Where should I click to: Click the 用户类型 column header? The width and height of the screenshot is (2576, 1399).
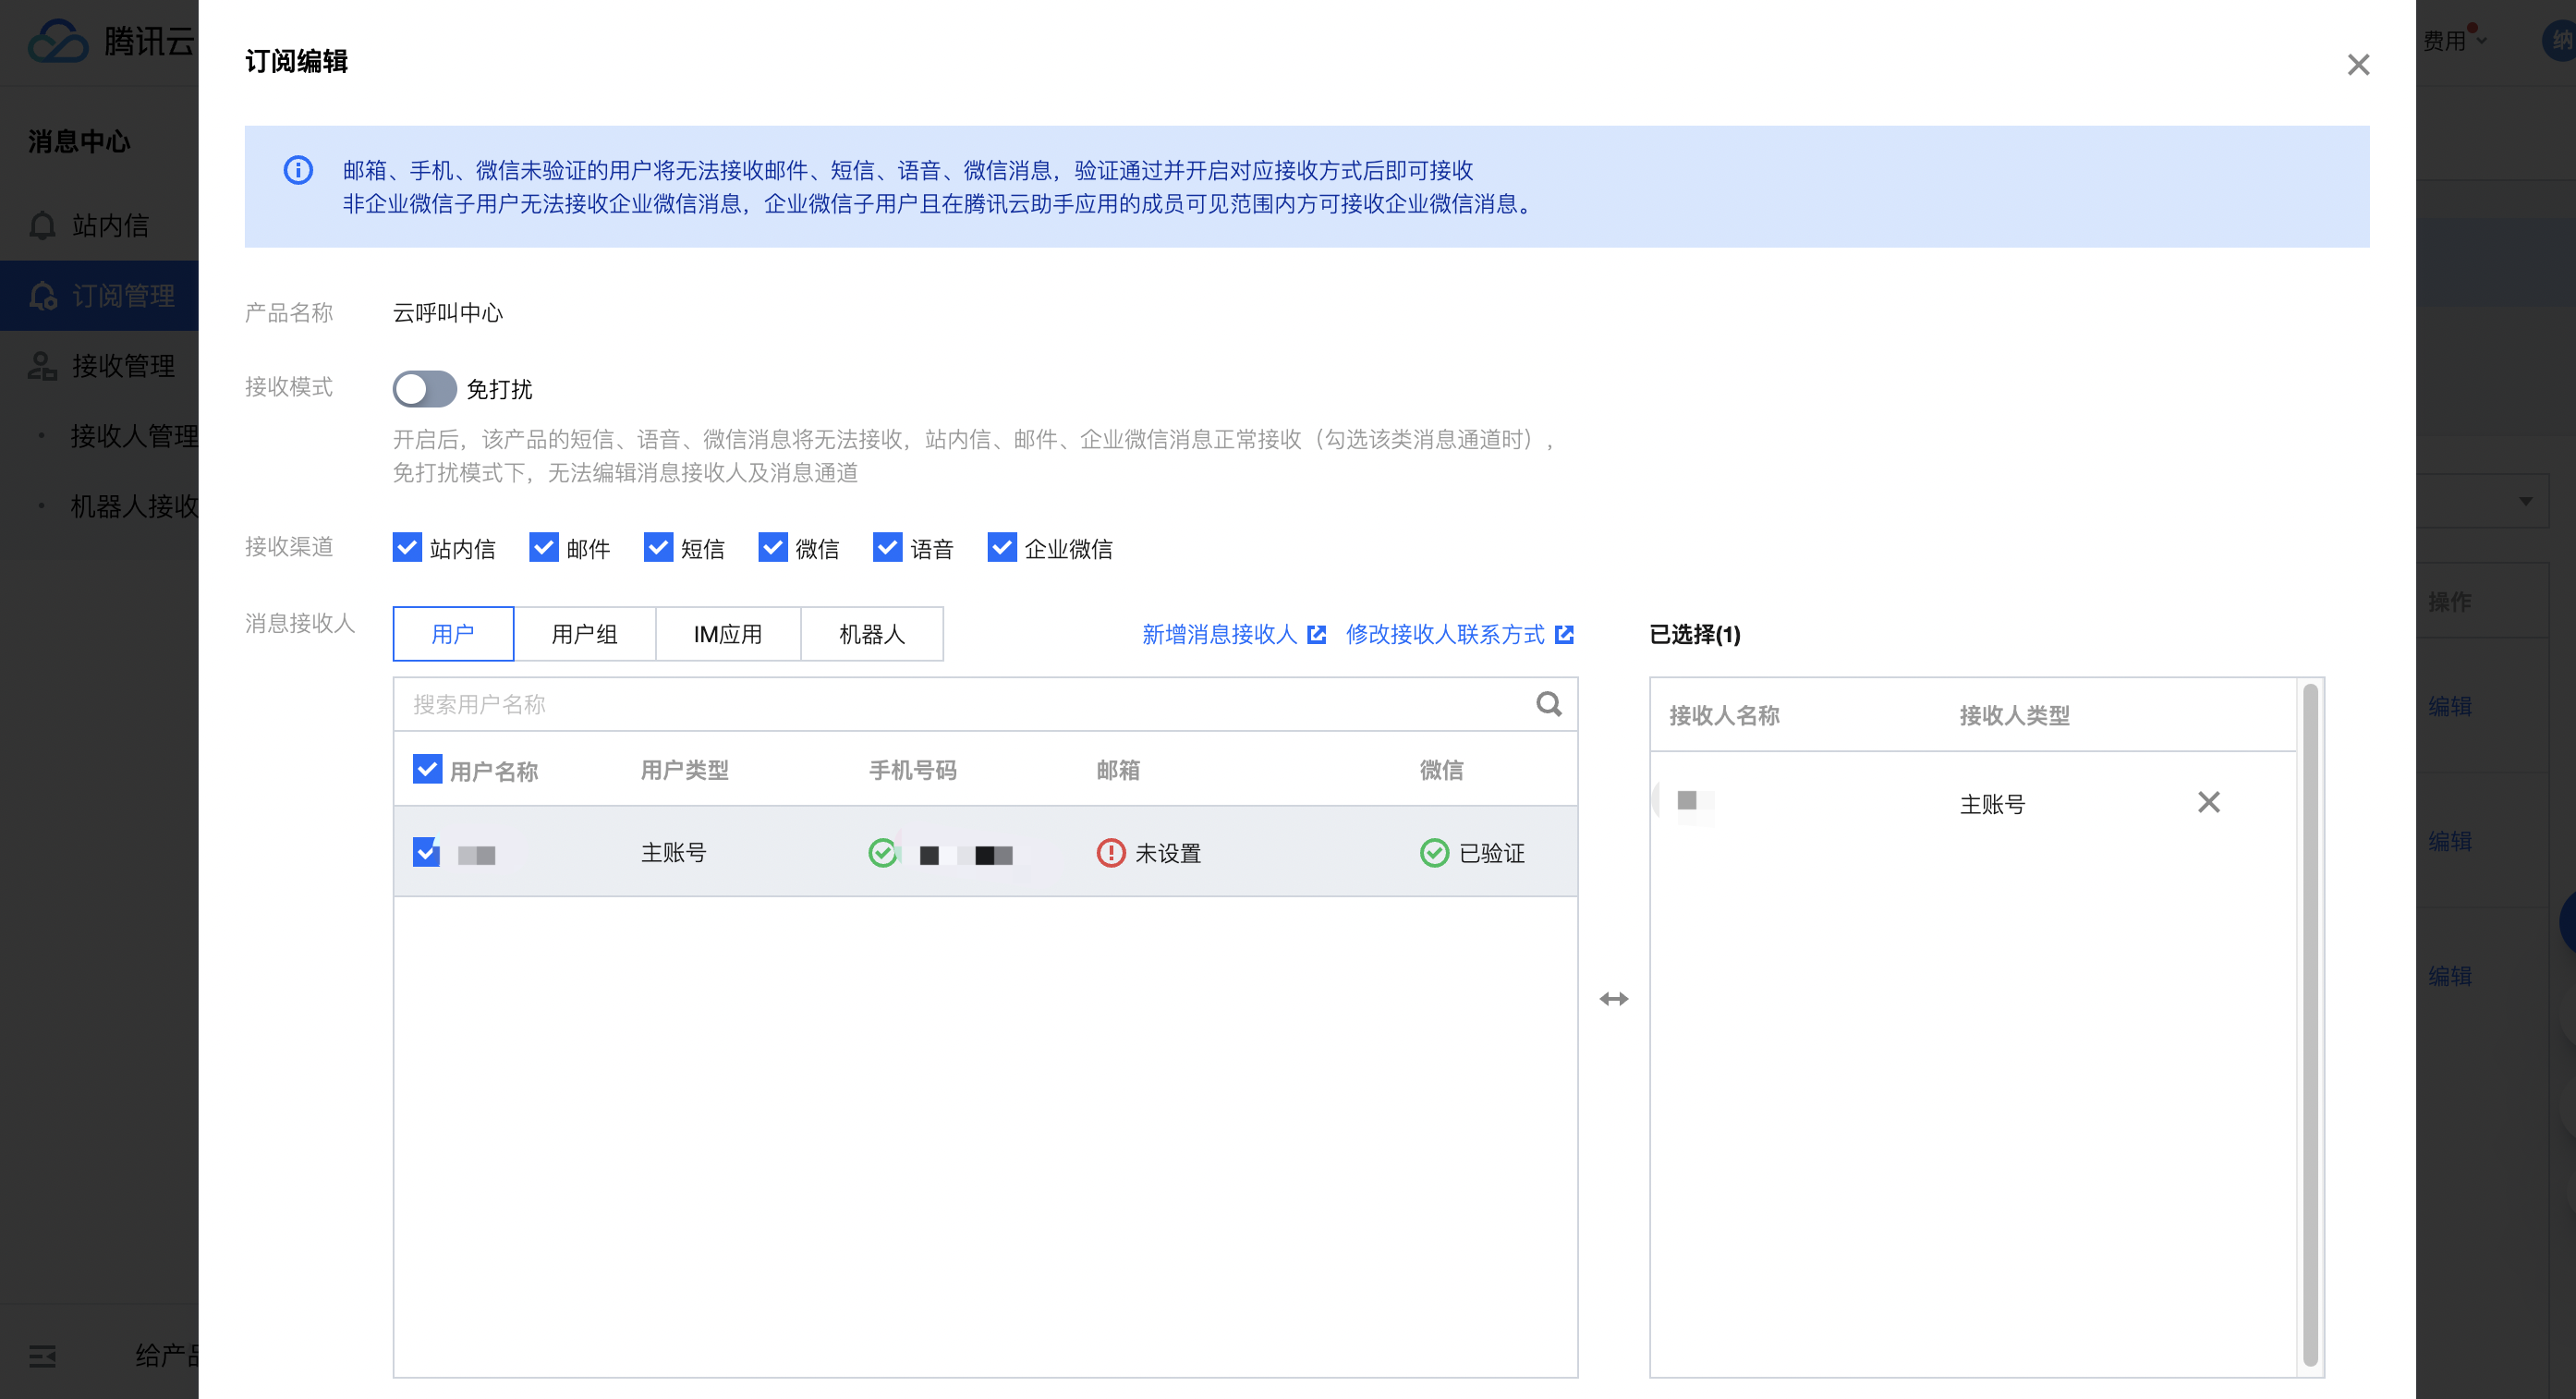click(685, 770)
